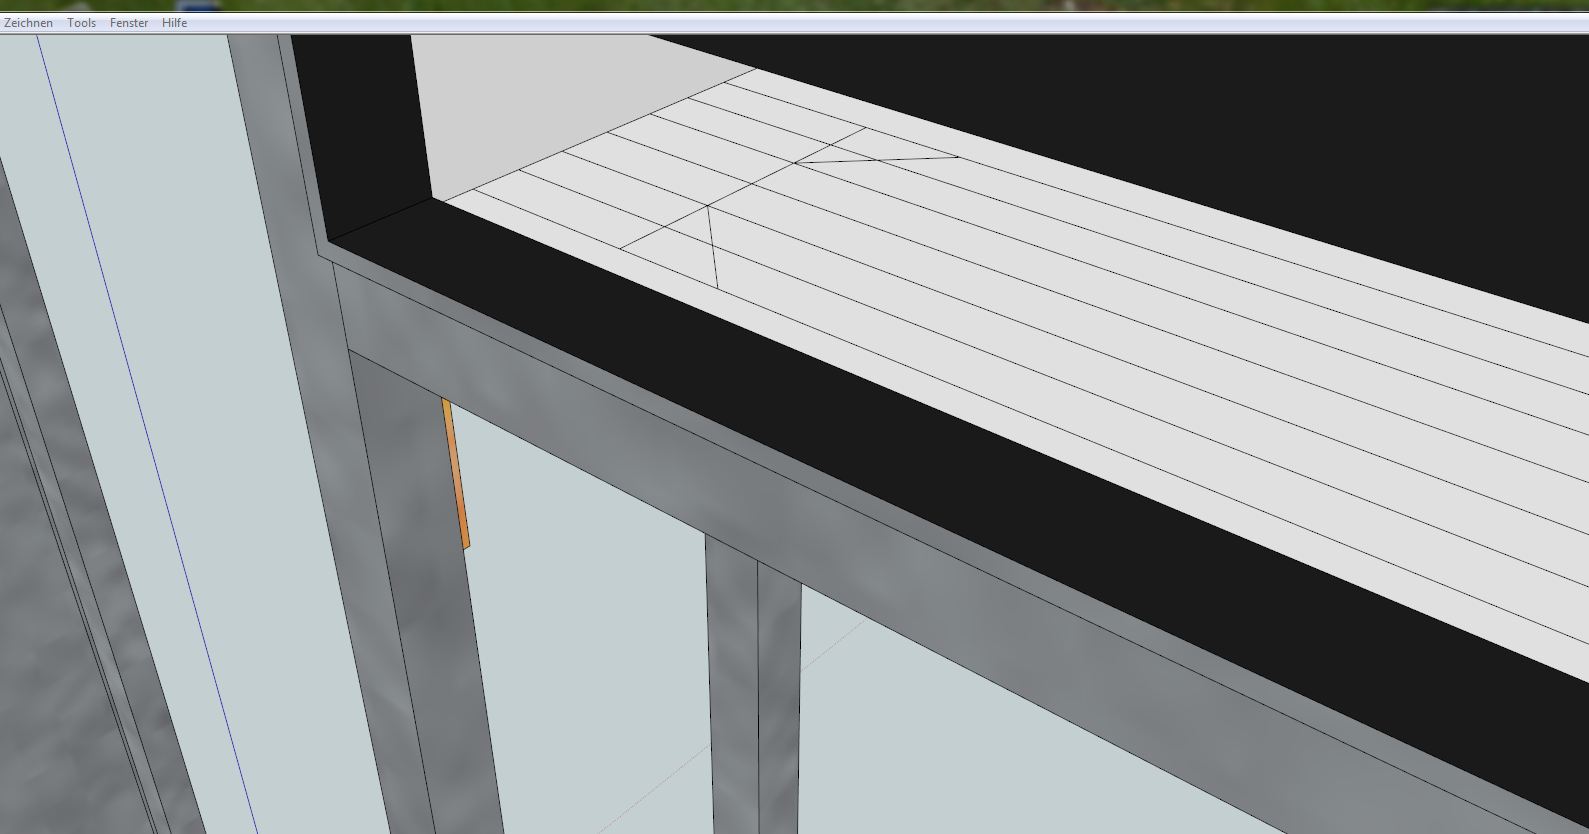The image size is (1589, 834).
Task: Click the dotted guide line near center leg
Action: 840,641
